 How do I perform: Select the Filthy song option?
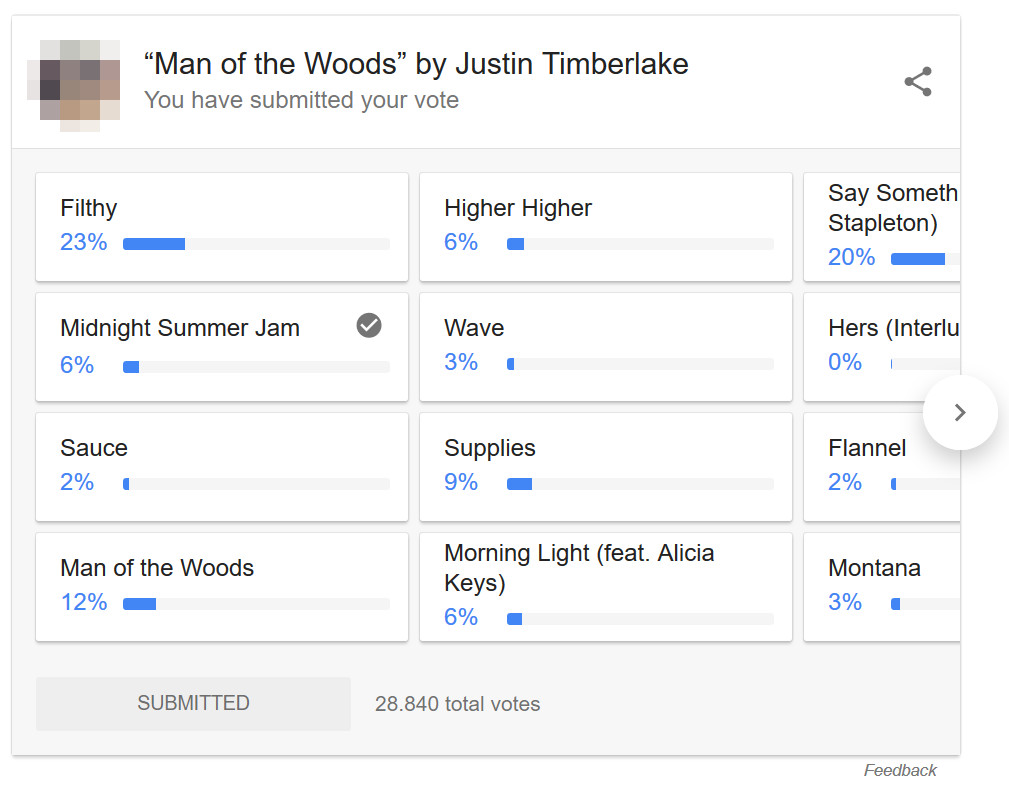[222, 226]
